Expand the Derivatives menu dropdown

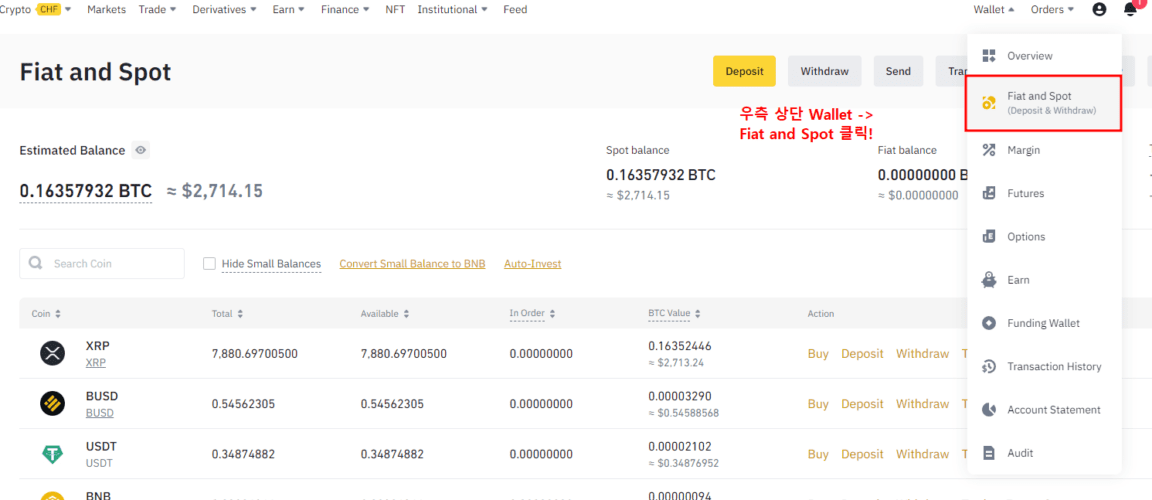coord(224,10)
